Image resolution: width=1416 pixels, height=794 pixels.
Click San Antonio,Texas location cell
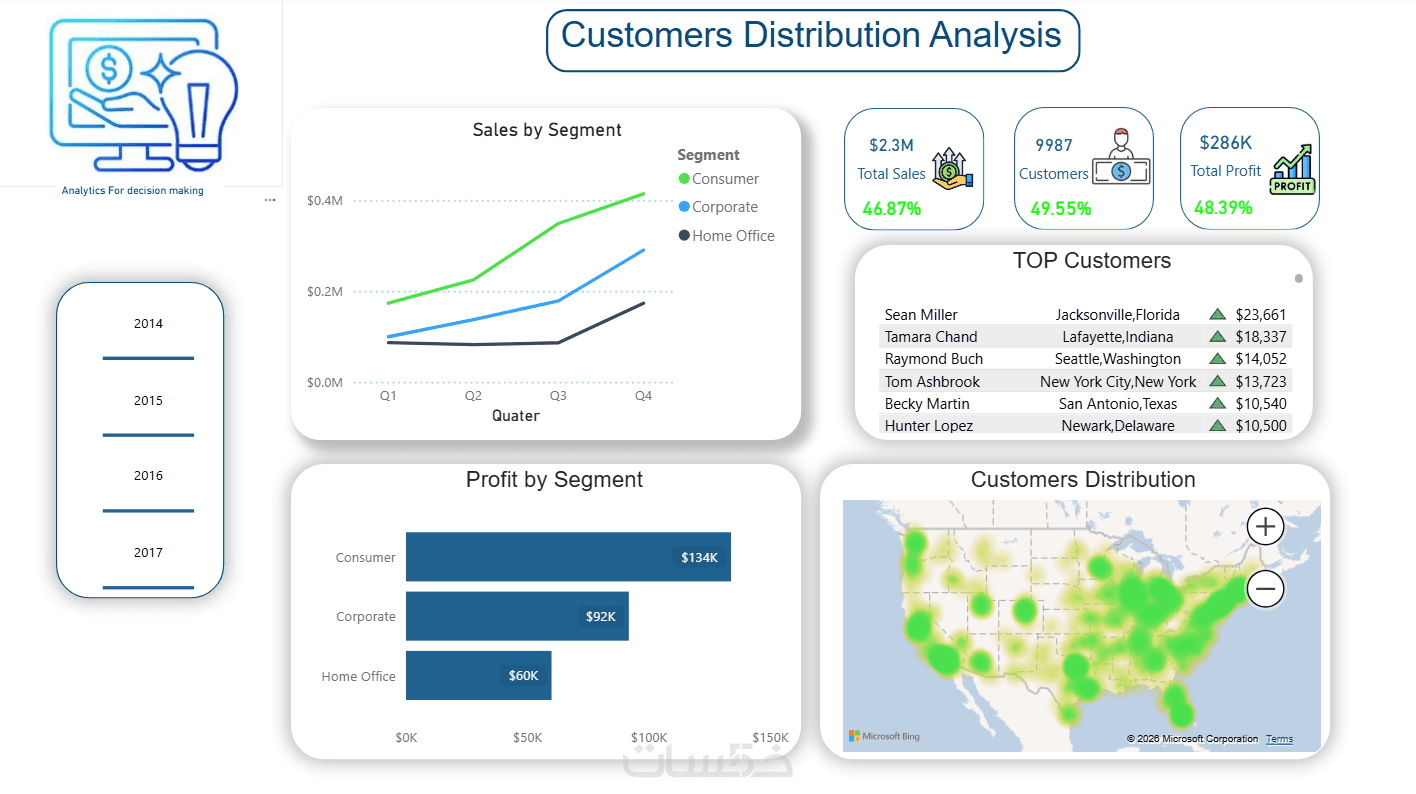click(1118, 404)
